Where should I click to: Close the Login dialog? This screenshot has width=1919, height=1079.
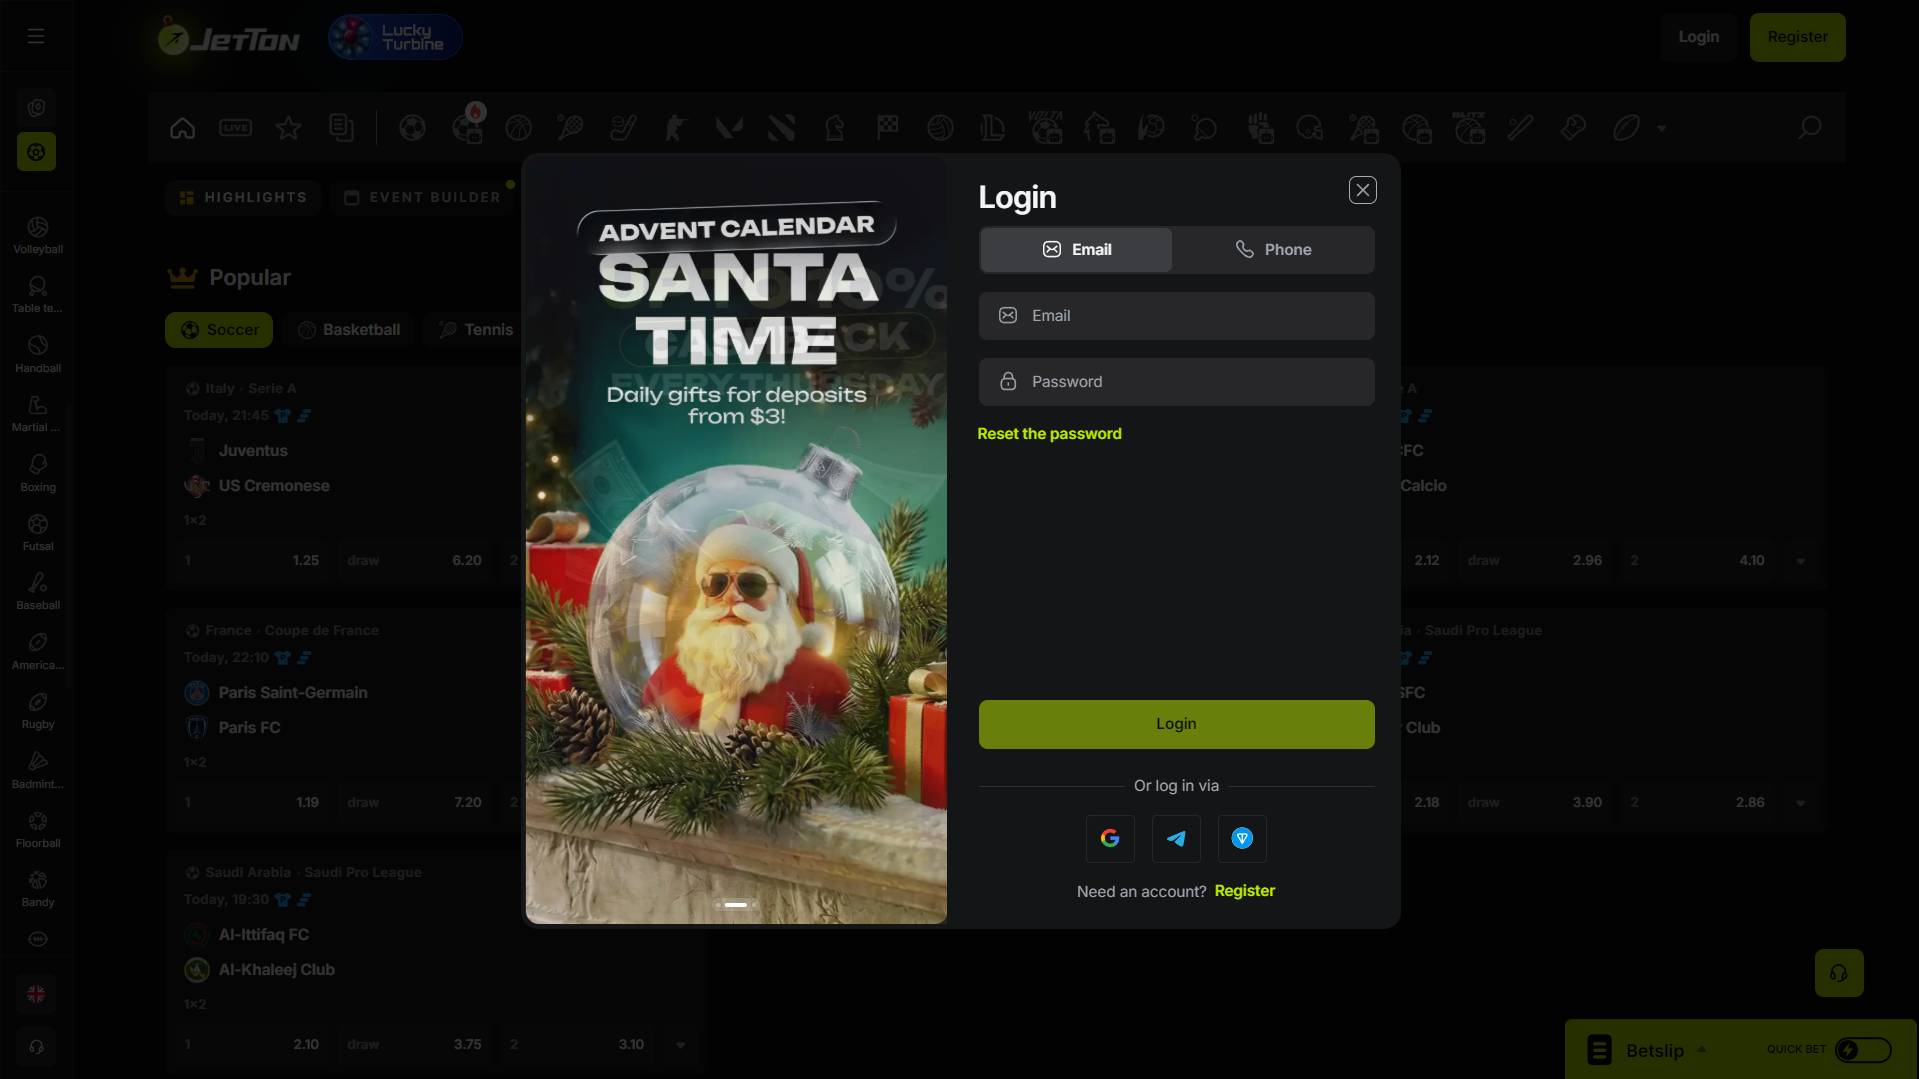coord(1362,190)
